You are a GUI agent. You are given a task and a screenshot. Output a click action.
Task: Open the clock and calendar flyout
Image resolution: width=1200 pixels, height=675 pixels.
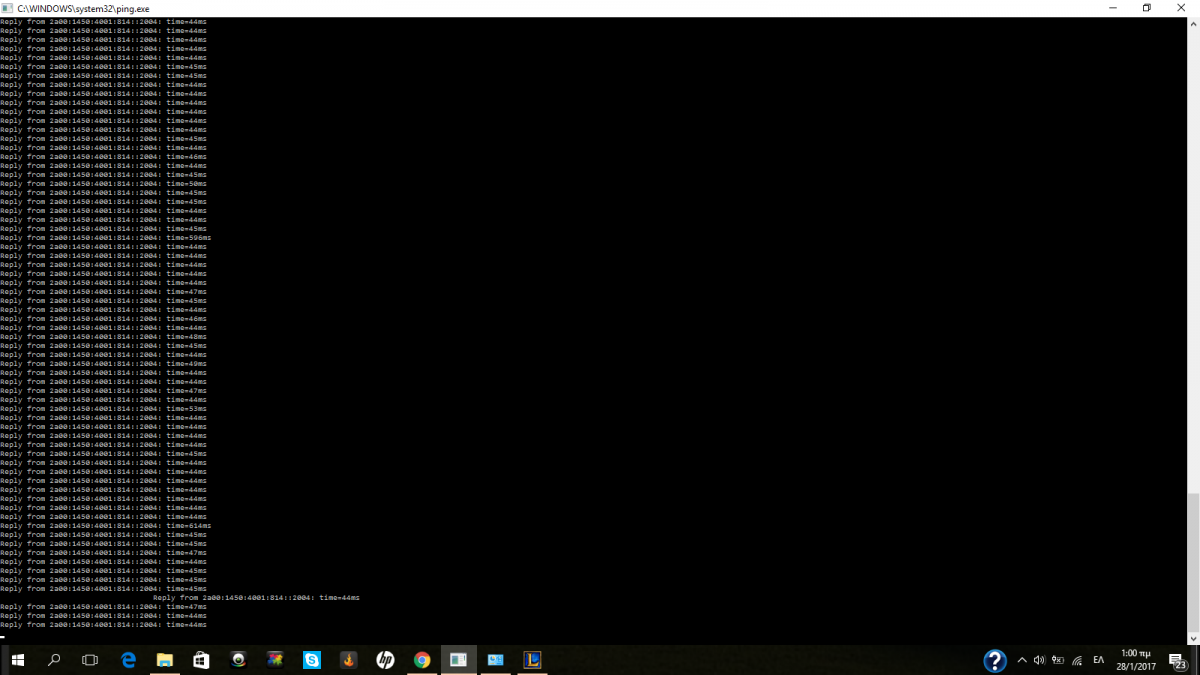point(1137,660)
